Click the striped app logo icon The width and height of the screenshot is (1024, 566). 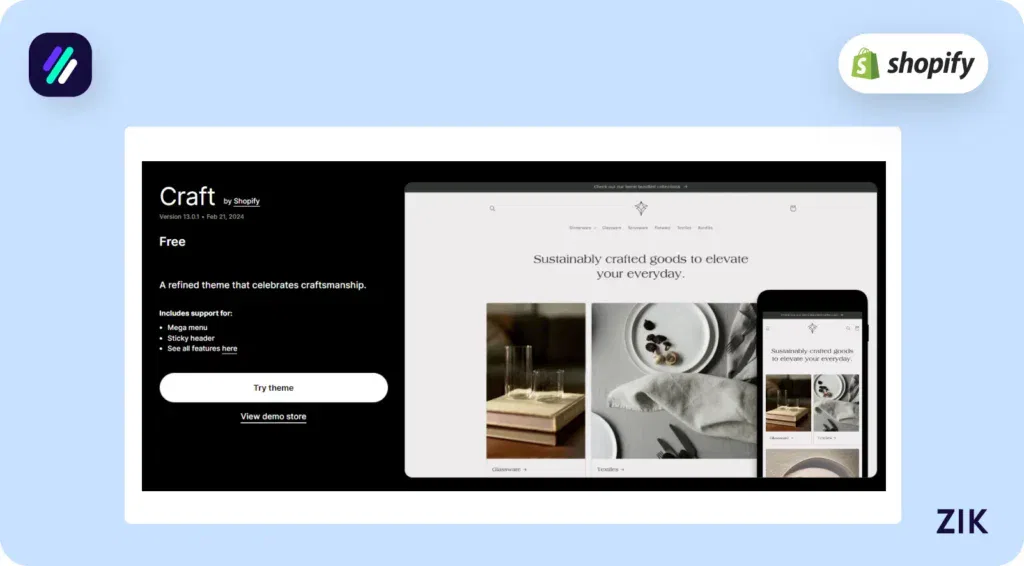(60, 65)
